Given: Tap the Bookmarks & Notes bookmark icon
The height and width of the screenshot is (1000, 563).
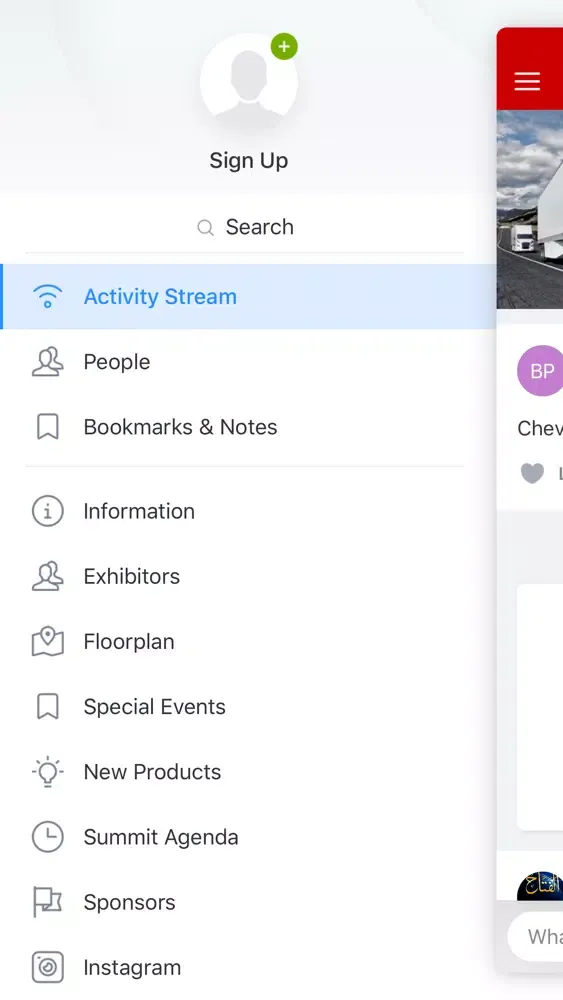Looking at the screenshot, I should 48,427.
